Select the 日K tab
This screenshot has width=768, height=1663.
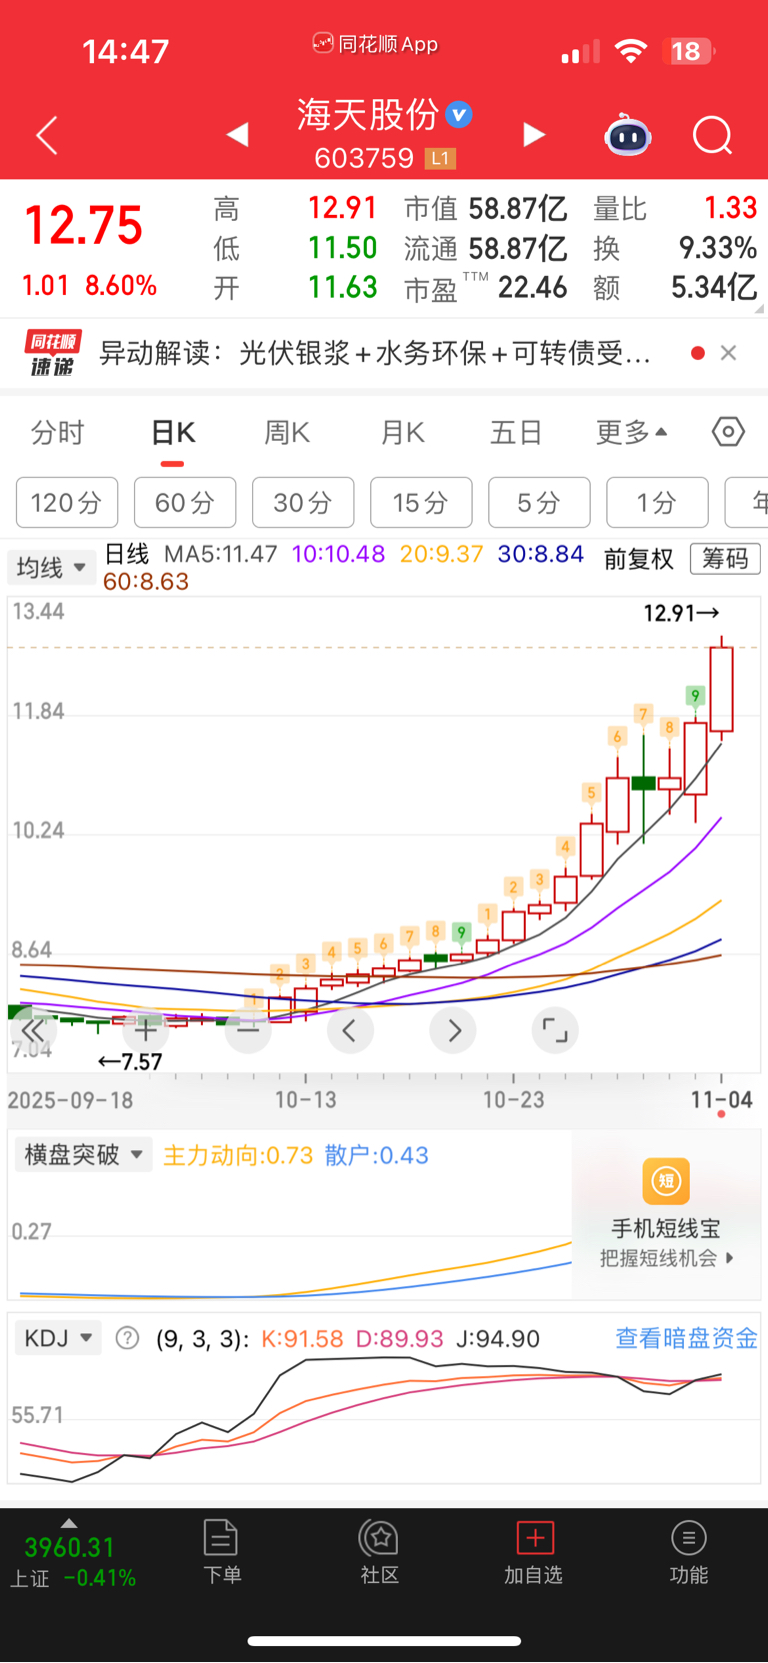pos(173,433)
